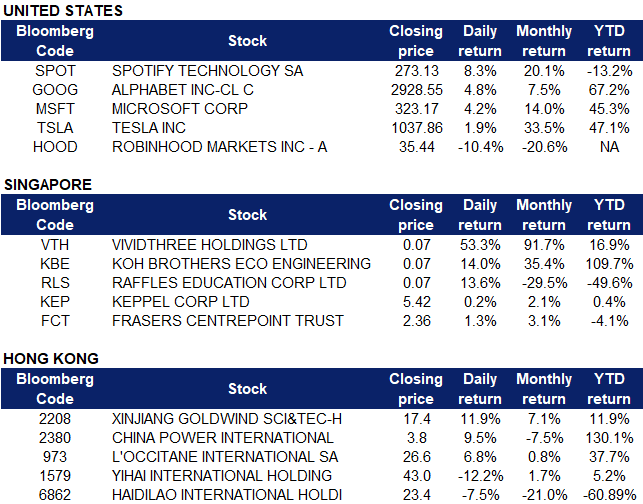Click the KBE Bloomberg code

[x=55, y=263]
